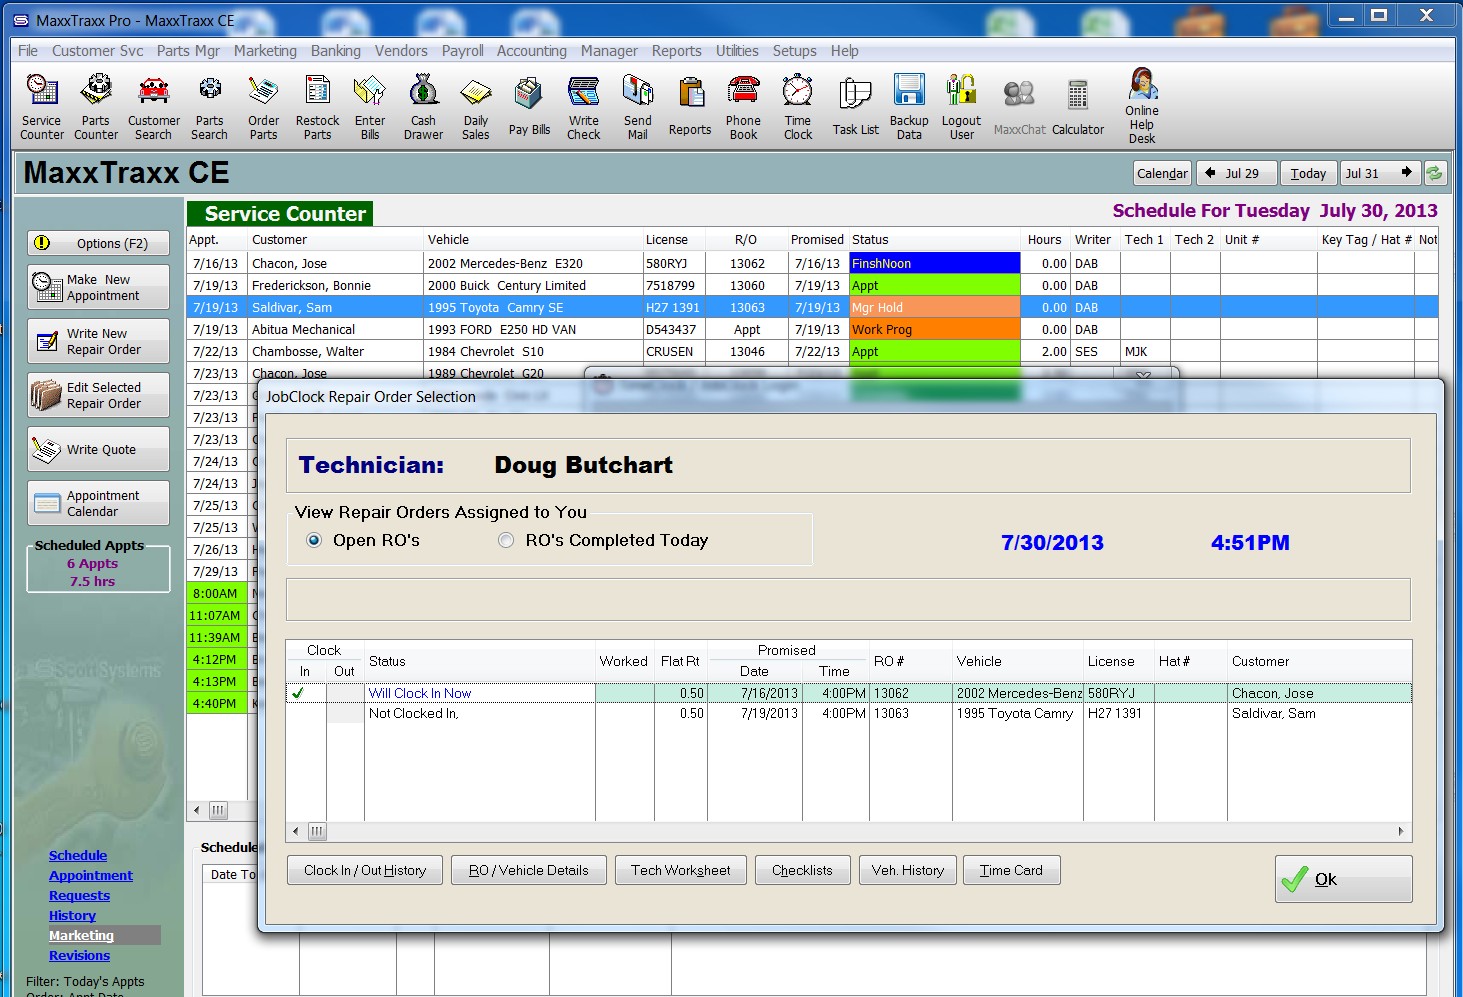The height and width of the screenshot is (997, 1463).
Task: Open the Online Help Desk
Action: [x=1142, y=106]
